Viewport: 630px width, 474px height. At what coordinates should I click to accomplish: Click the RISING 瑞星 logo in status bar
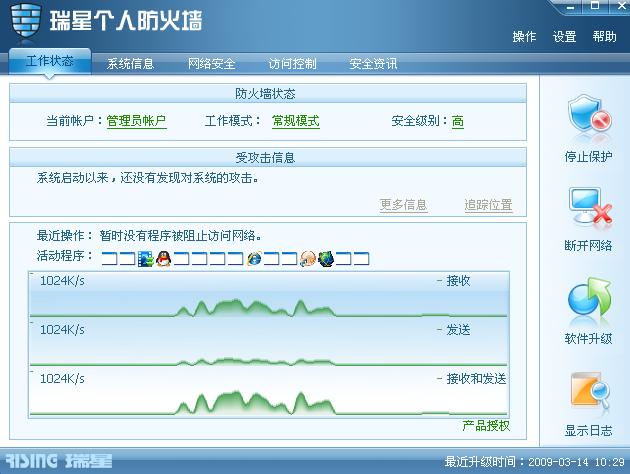pos(59,461)
